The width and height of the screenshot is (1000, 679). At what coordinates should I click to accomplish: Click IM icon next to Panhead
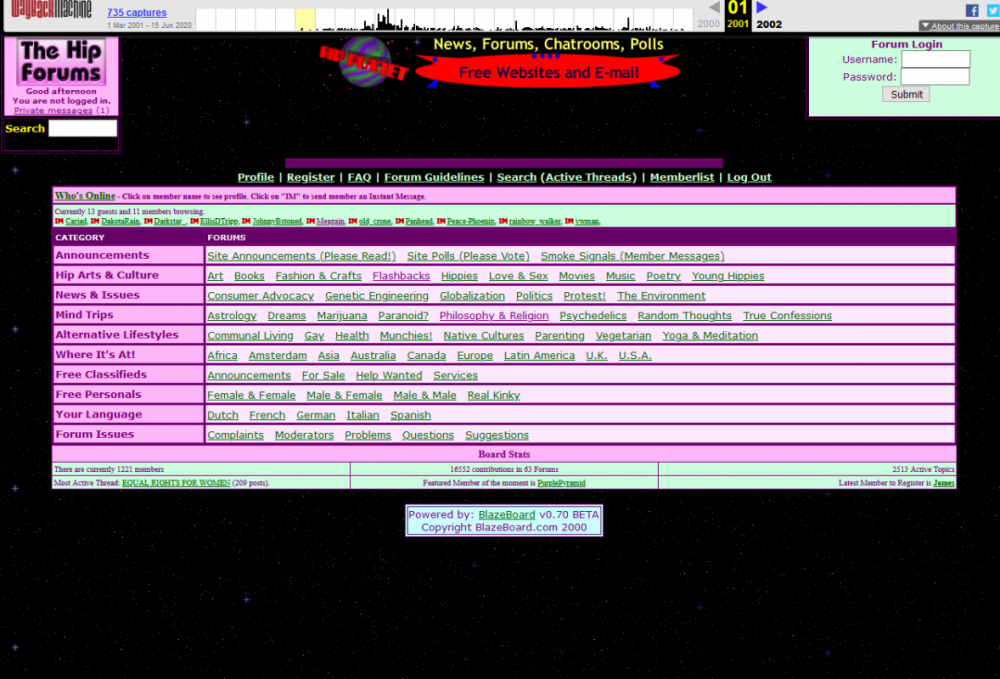(x=399, y=221)
